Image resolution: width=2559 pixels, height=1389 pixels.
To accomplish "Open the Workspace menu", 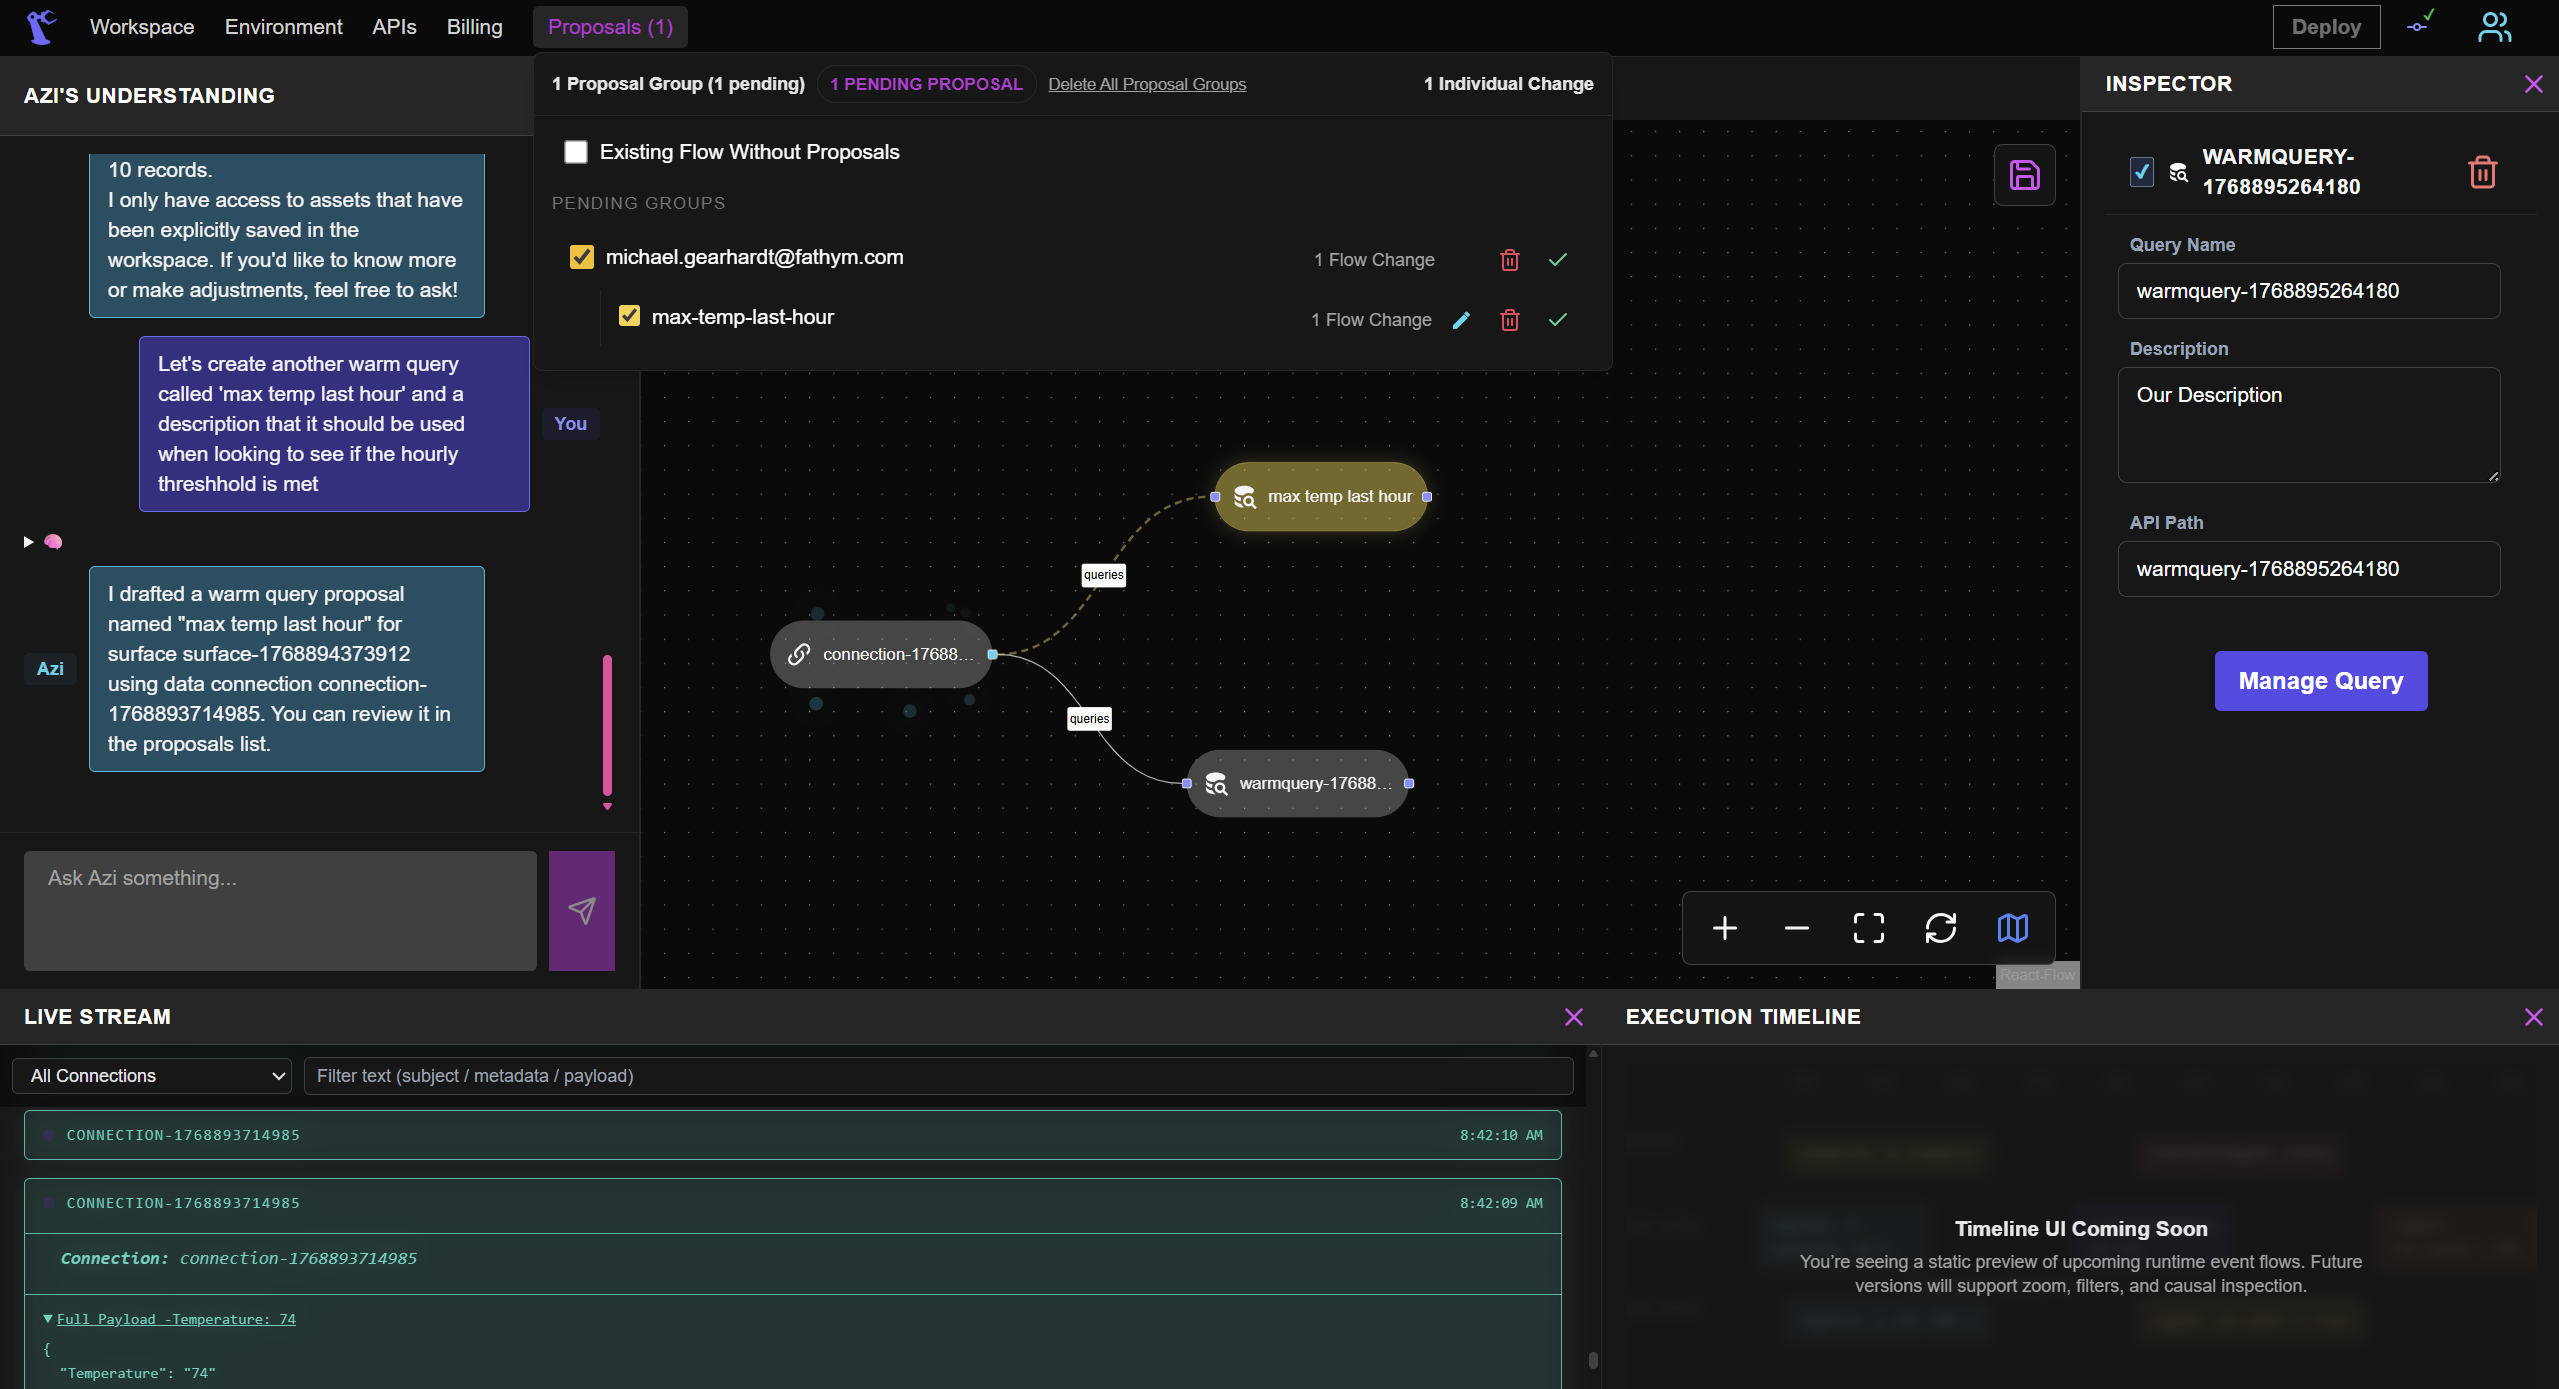I will point(142,27).
